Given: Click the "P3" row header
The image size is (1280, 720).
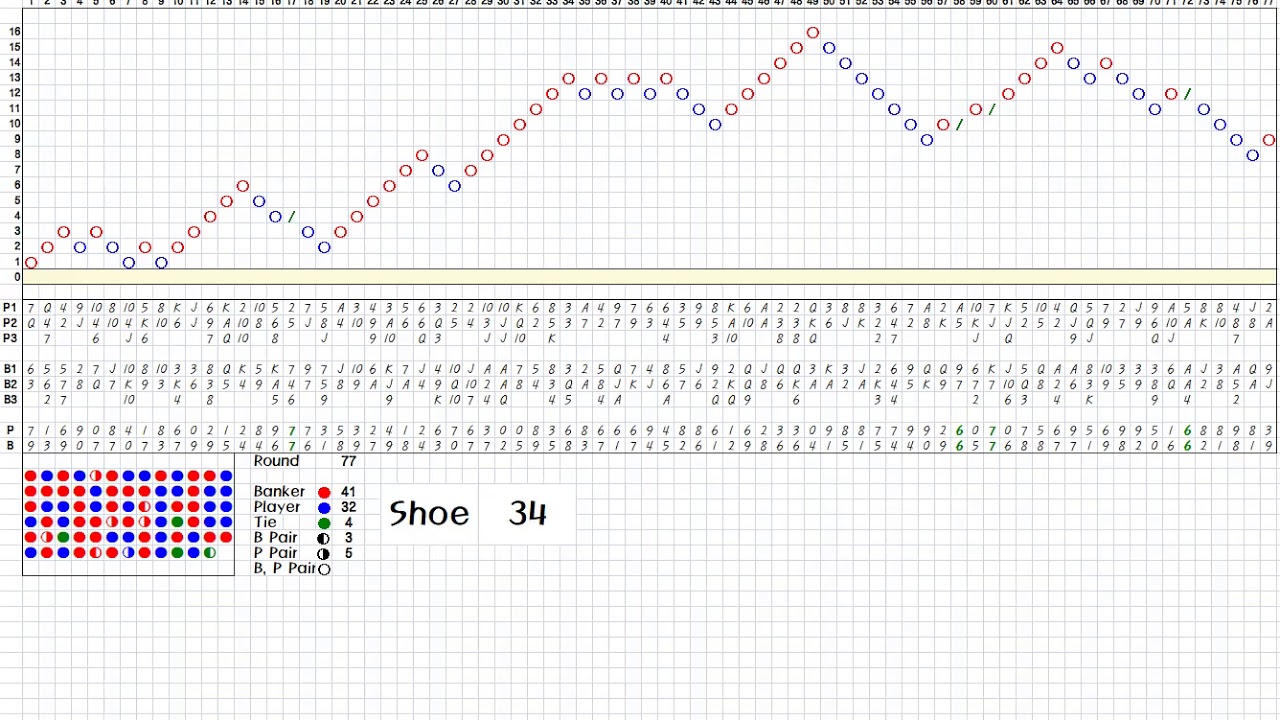Looking at the screenshot, I should tap(10, 338).
